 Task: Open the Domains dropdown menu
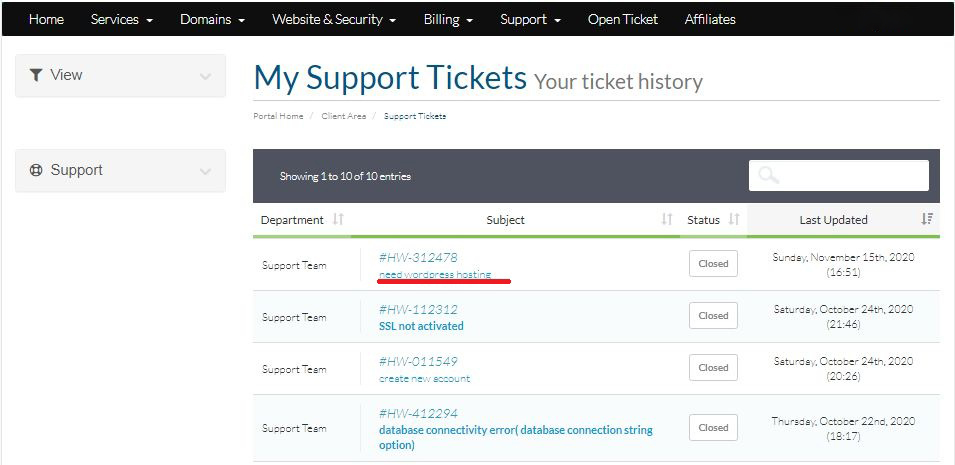click(212, 19)
